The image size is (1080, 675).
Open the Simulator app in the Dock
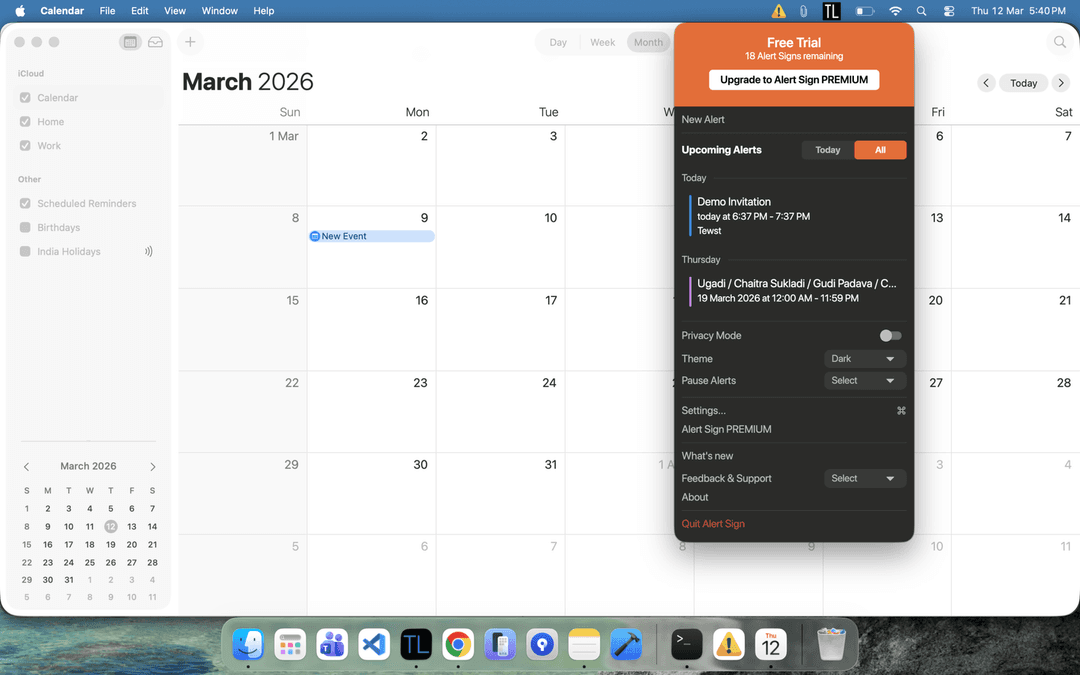500,645
